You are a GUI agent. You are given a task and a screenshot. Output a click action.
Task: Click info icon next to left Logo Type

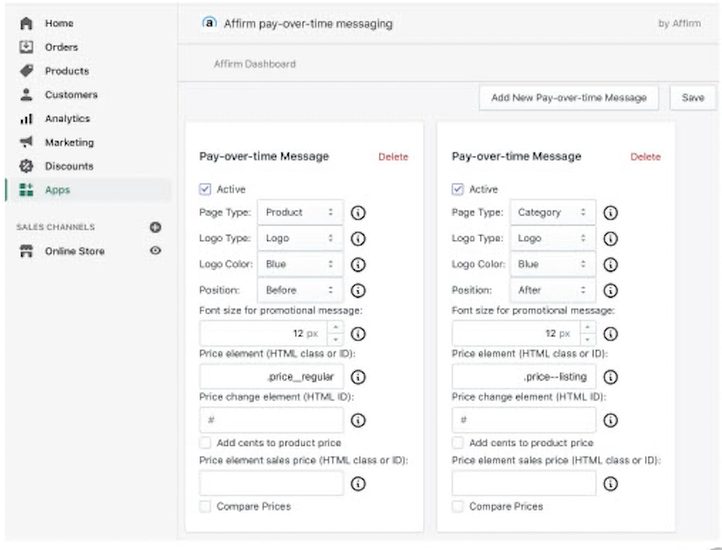pyautogui.click(x=357, y=239)
